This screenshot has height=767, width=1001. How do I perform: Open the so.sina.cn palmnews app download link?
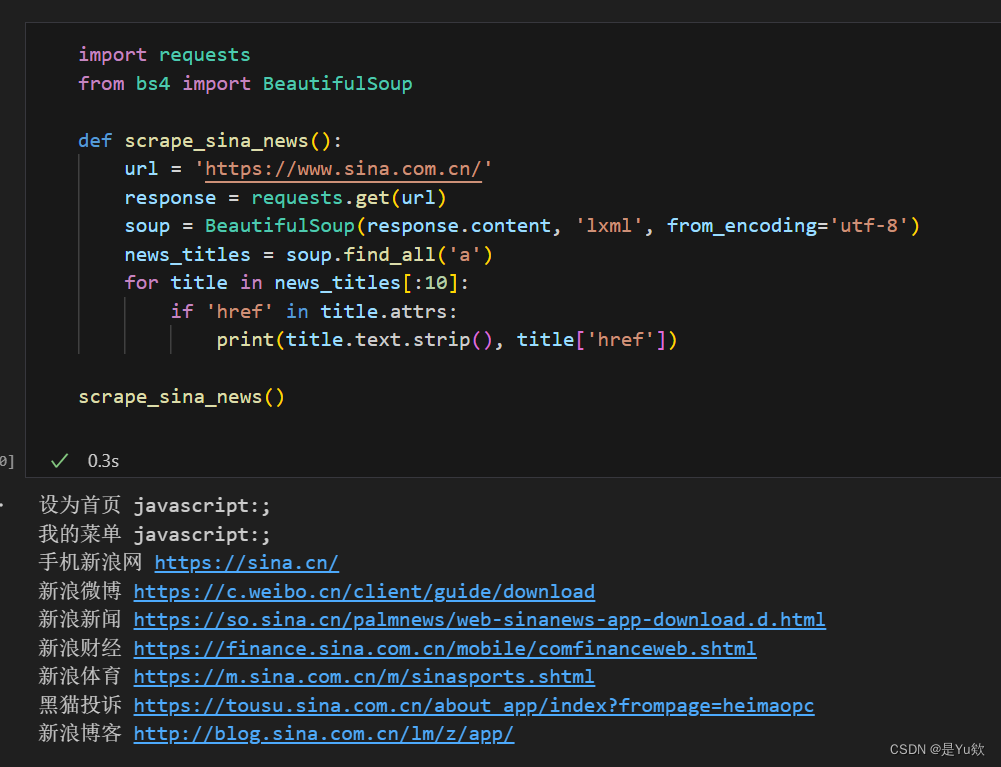point(479,619)
